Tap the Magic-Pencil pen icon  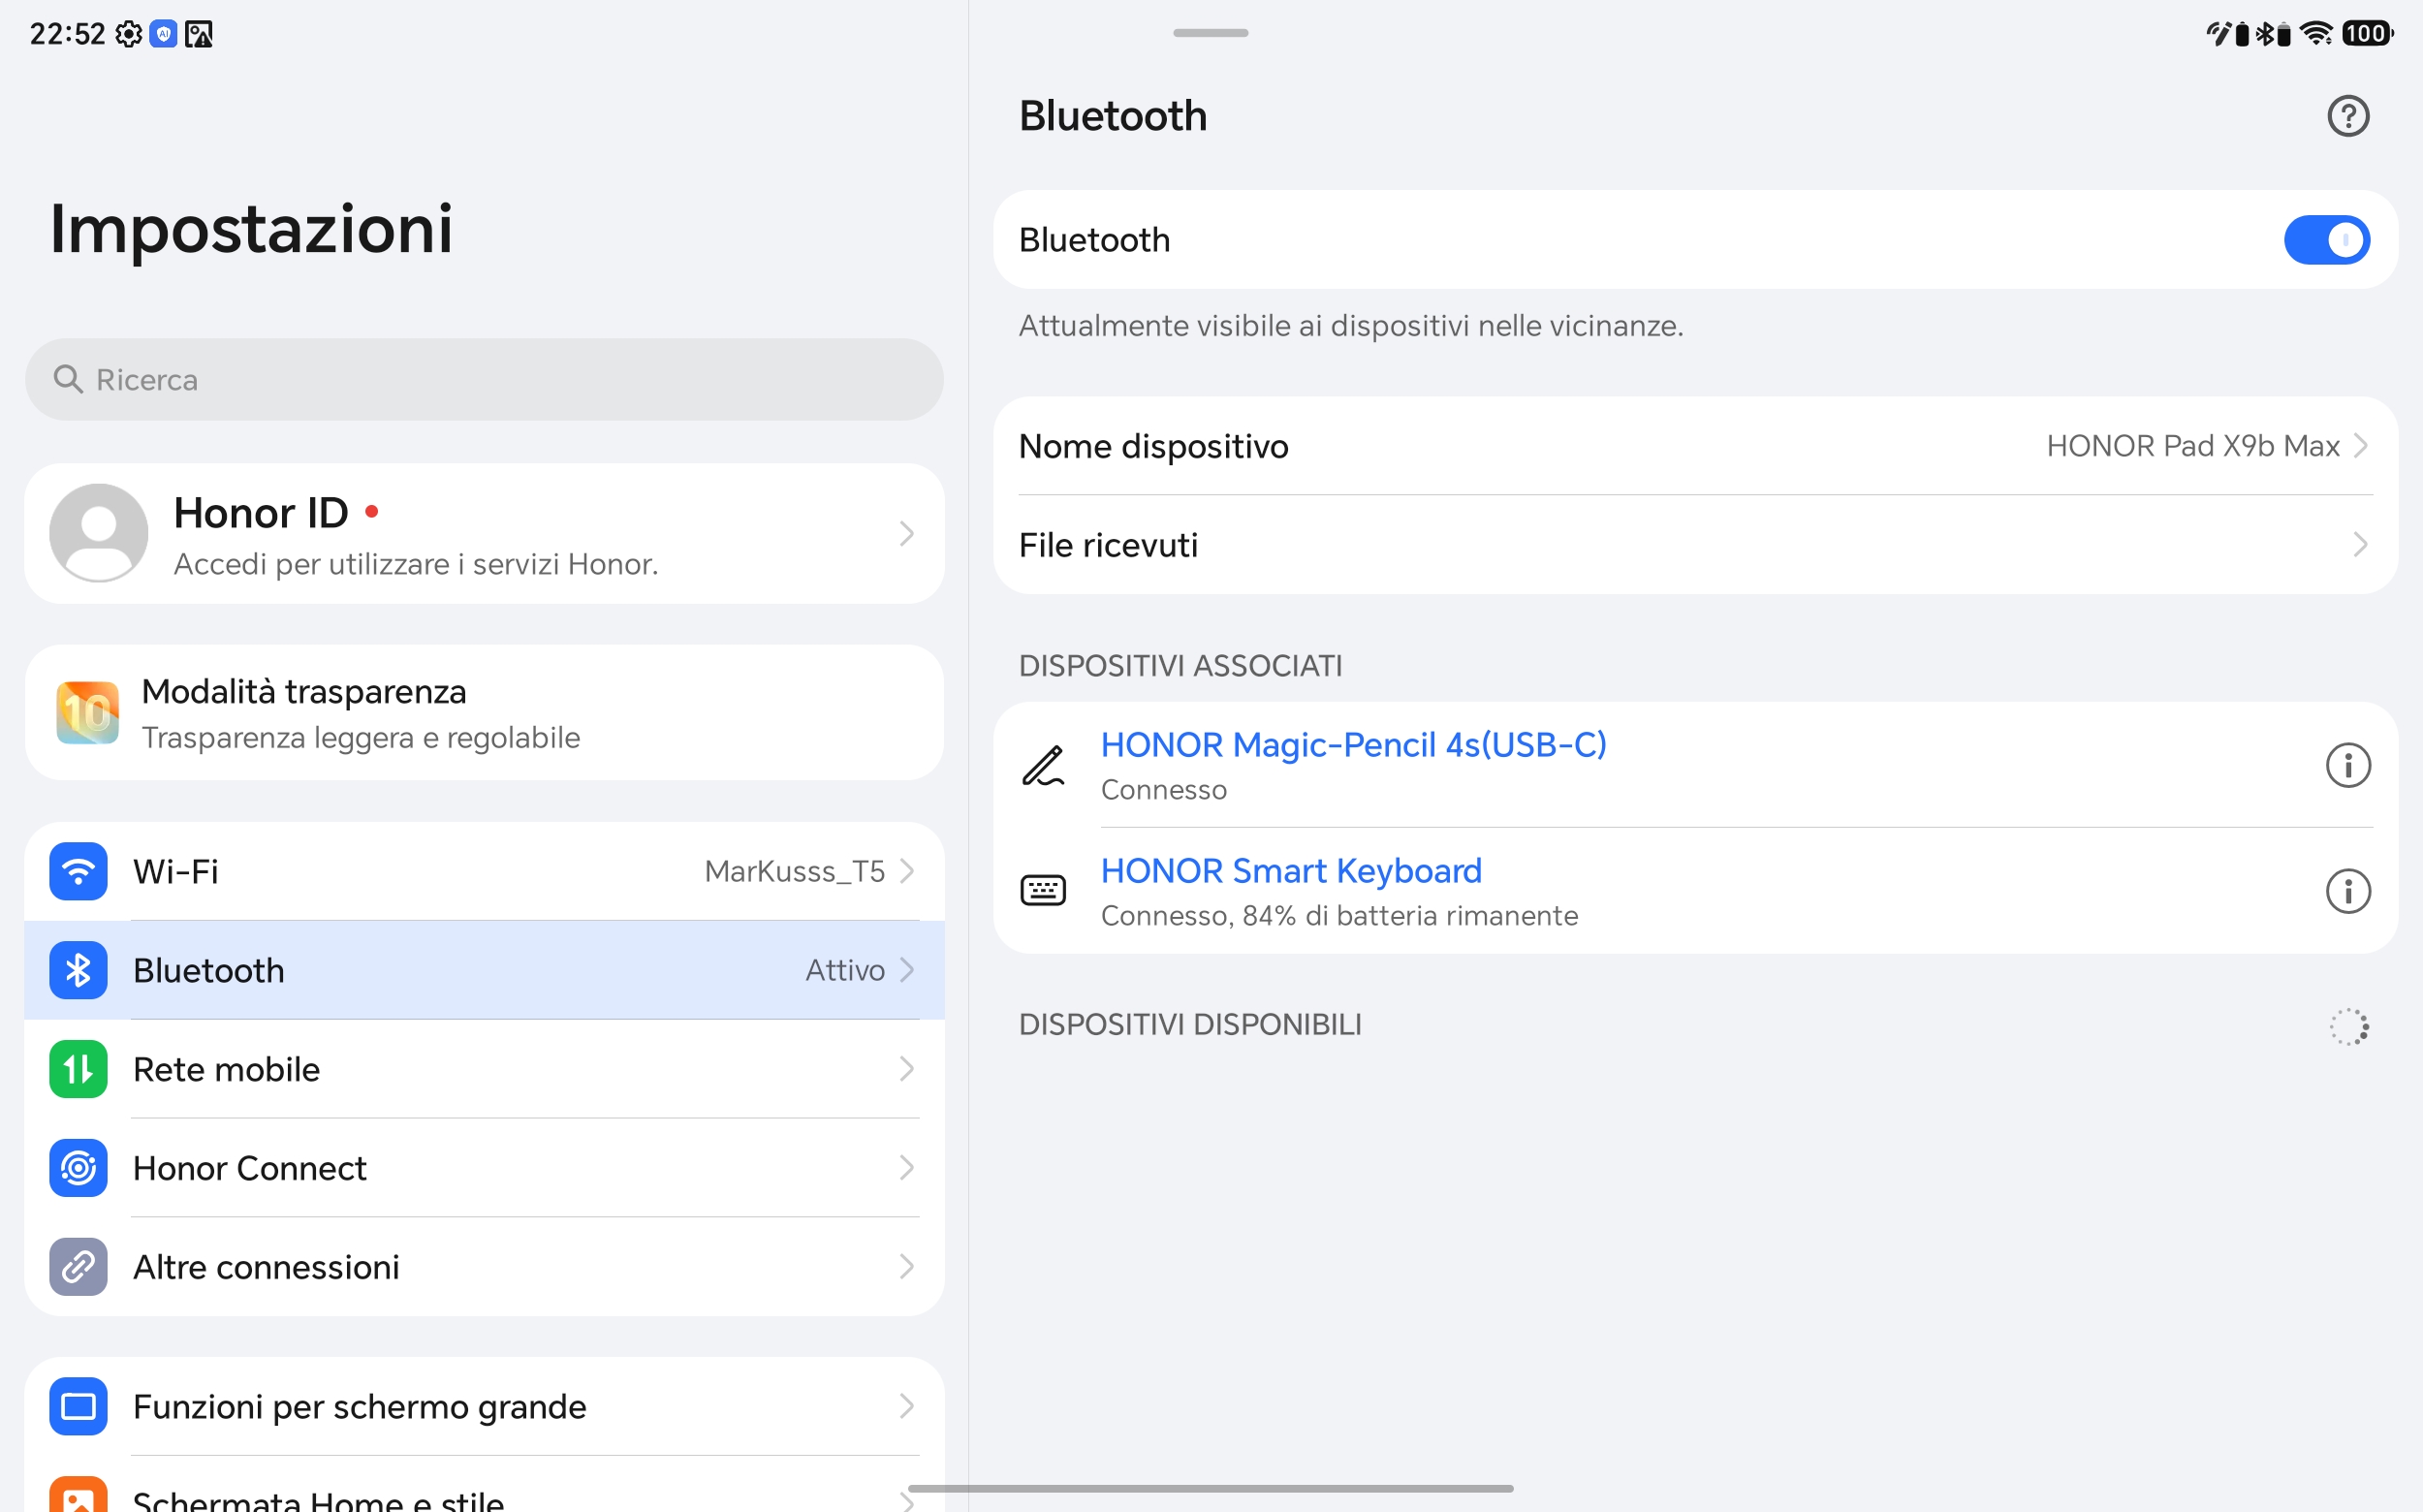(1043, 766)
